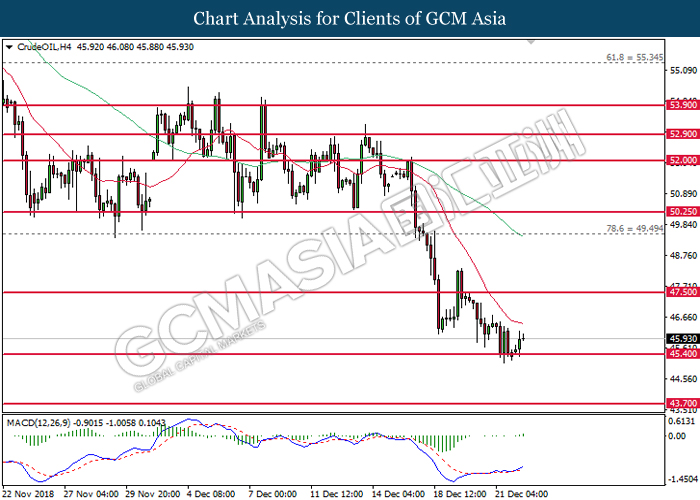Click the 52.900 red price label
This screenshot has height=500, width=700.
pyautogui.click(x=683, y=133)
